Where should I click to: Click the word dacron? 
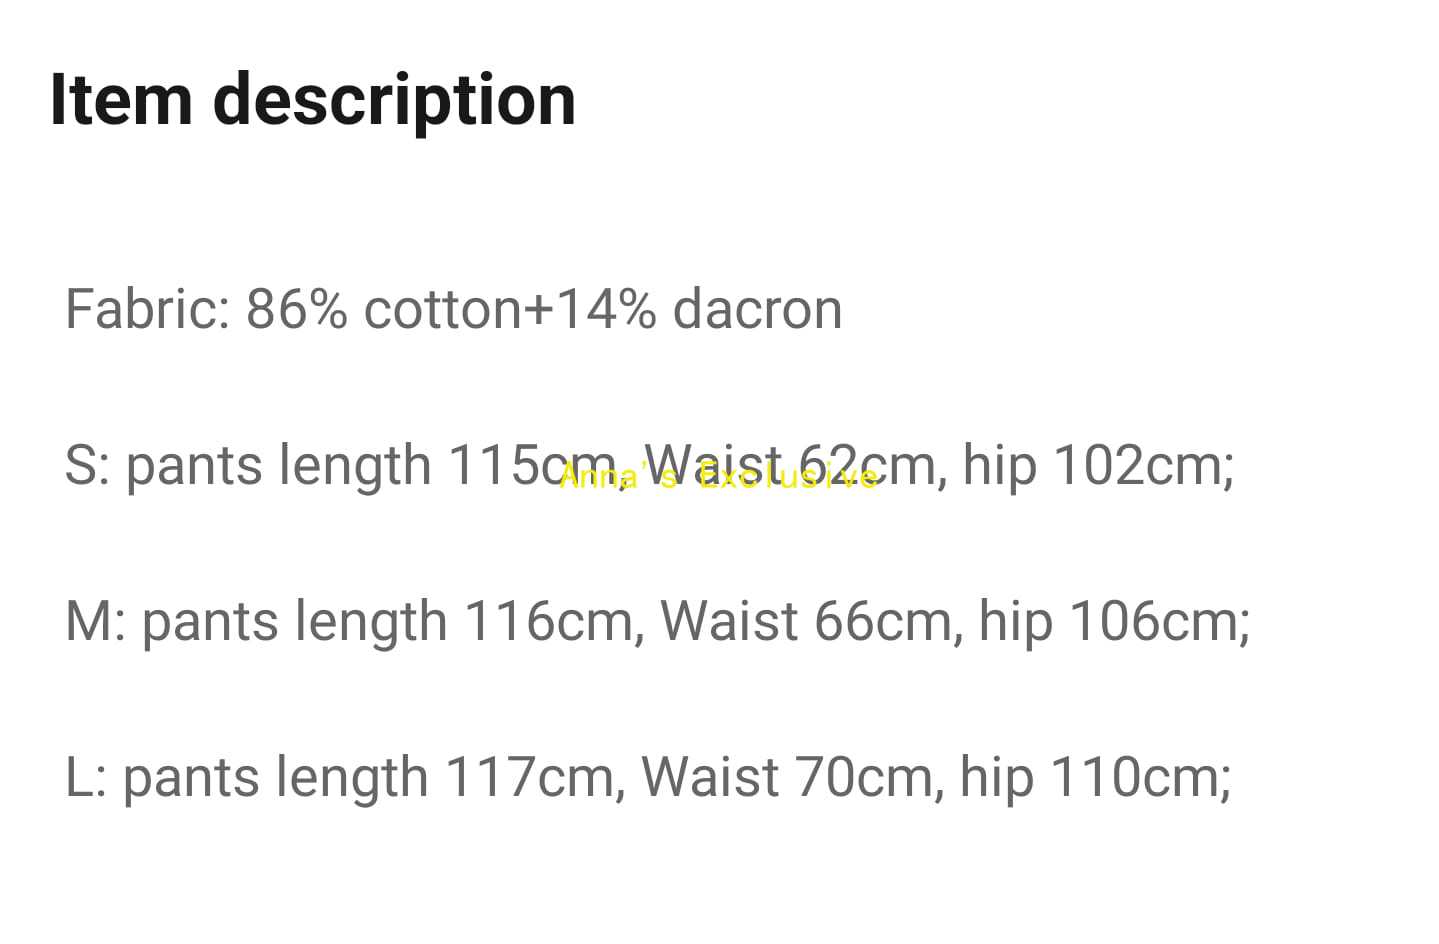pyautogui.click(x=757, y=308)
